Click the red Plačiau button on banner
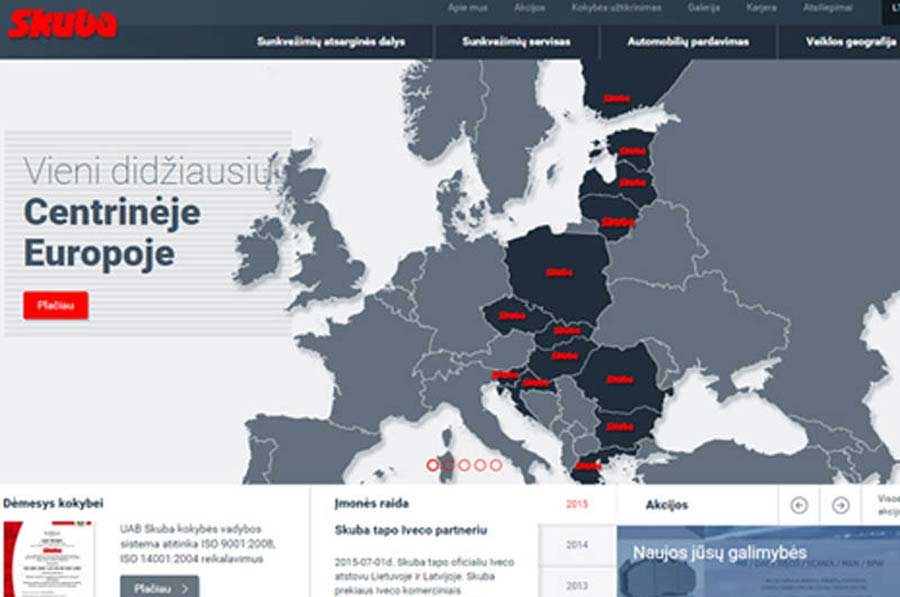The width and height of the screenshot is (900, 597). click(x=56, y=305)
